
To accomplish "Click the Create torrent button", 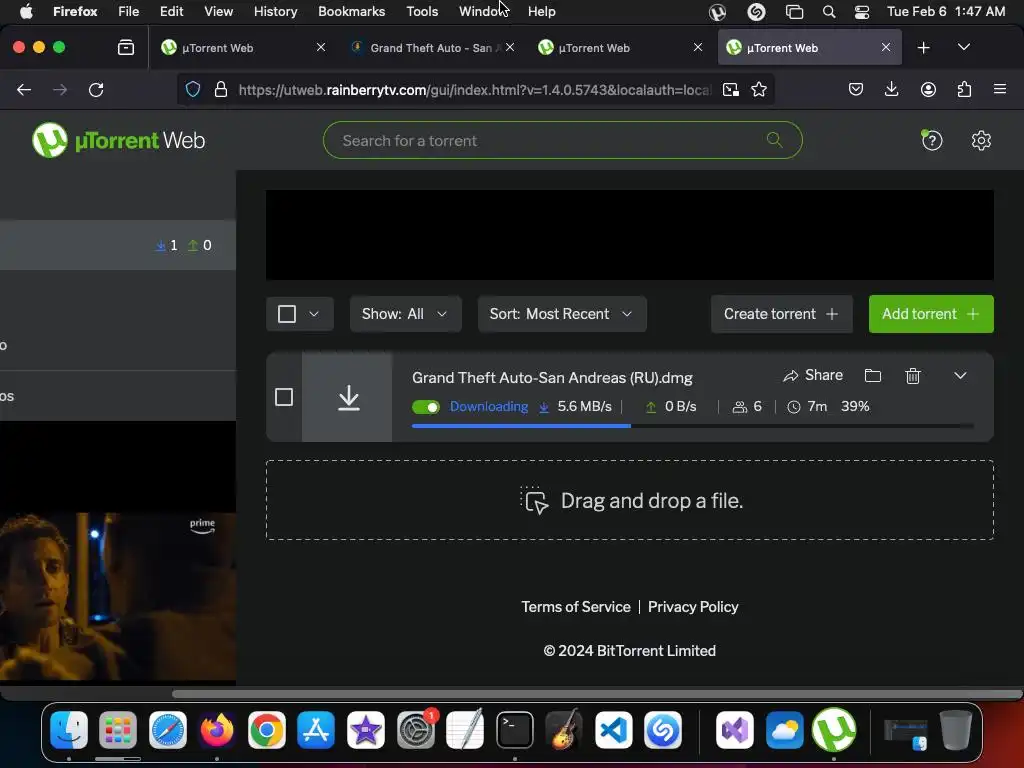I will point(782,314).
